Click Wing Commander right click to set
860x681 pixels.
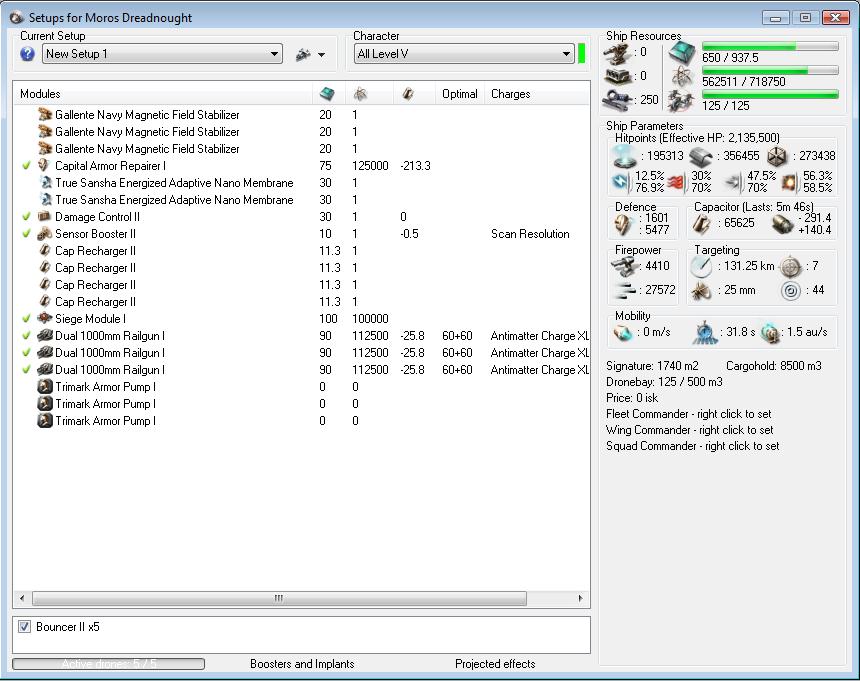(x=689, y=430)
